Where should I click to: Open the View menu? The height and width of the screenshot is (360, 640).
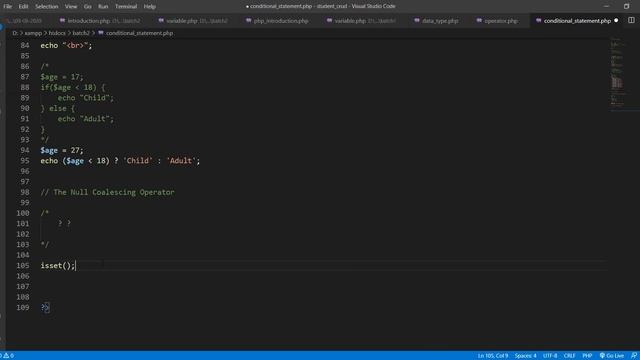coord(71,7)
